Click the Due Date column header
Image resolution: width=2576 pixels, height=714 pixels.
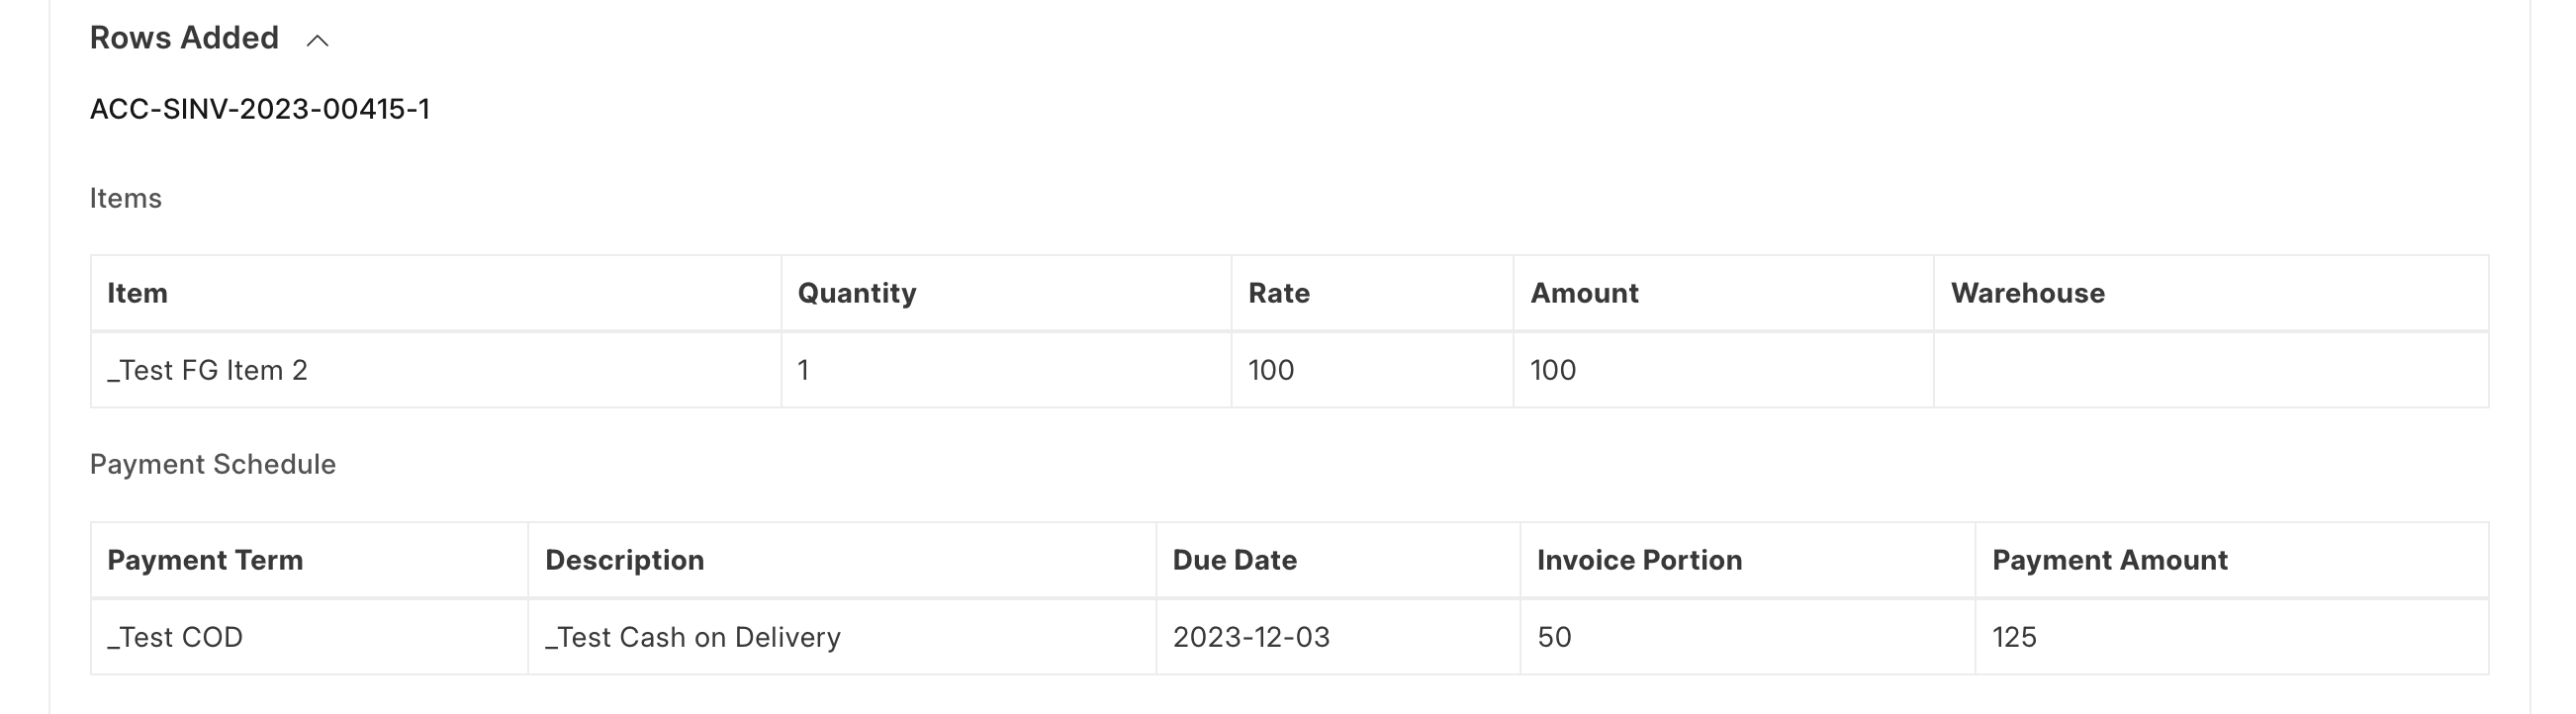click(1234, 560)
